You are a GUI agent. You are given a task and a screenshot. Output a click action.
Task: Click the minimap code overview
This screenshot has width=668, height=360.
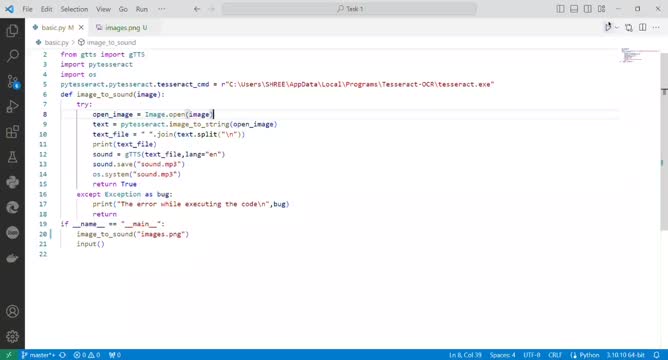pyautogui.click(x=638, y=55)
